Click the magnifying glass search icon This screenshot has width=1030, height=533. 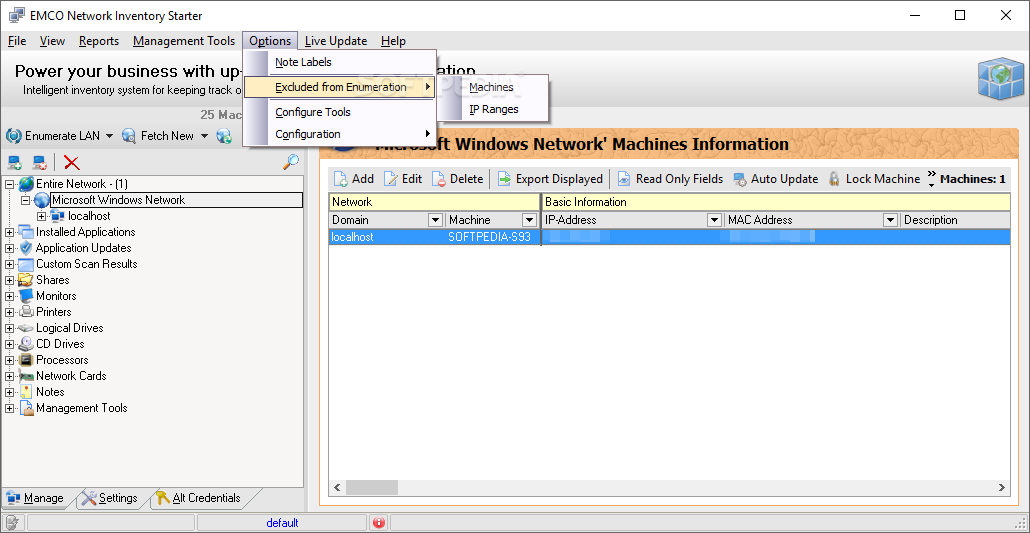coord(290,162)
